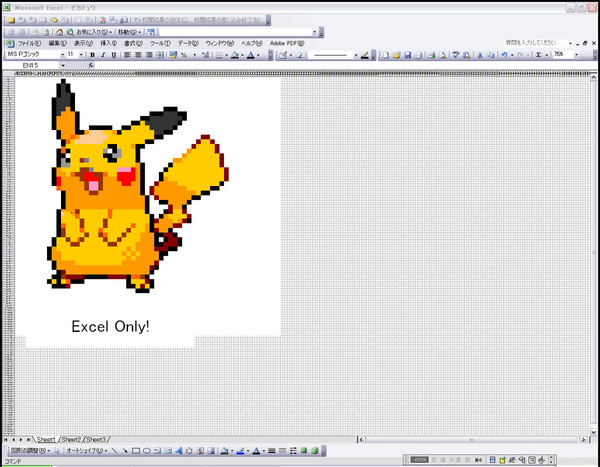Click Search the Web globe icon

70,32
